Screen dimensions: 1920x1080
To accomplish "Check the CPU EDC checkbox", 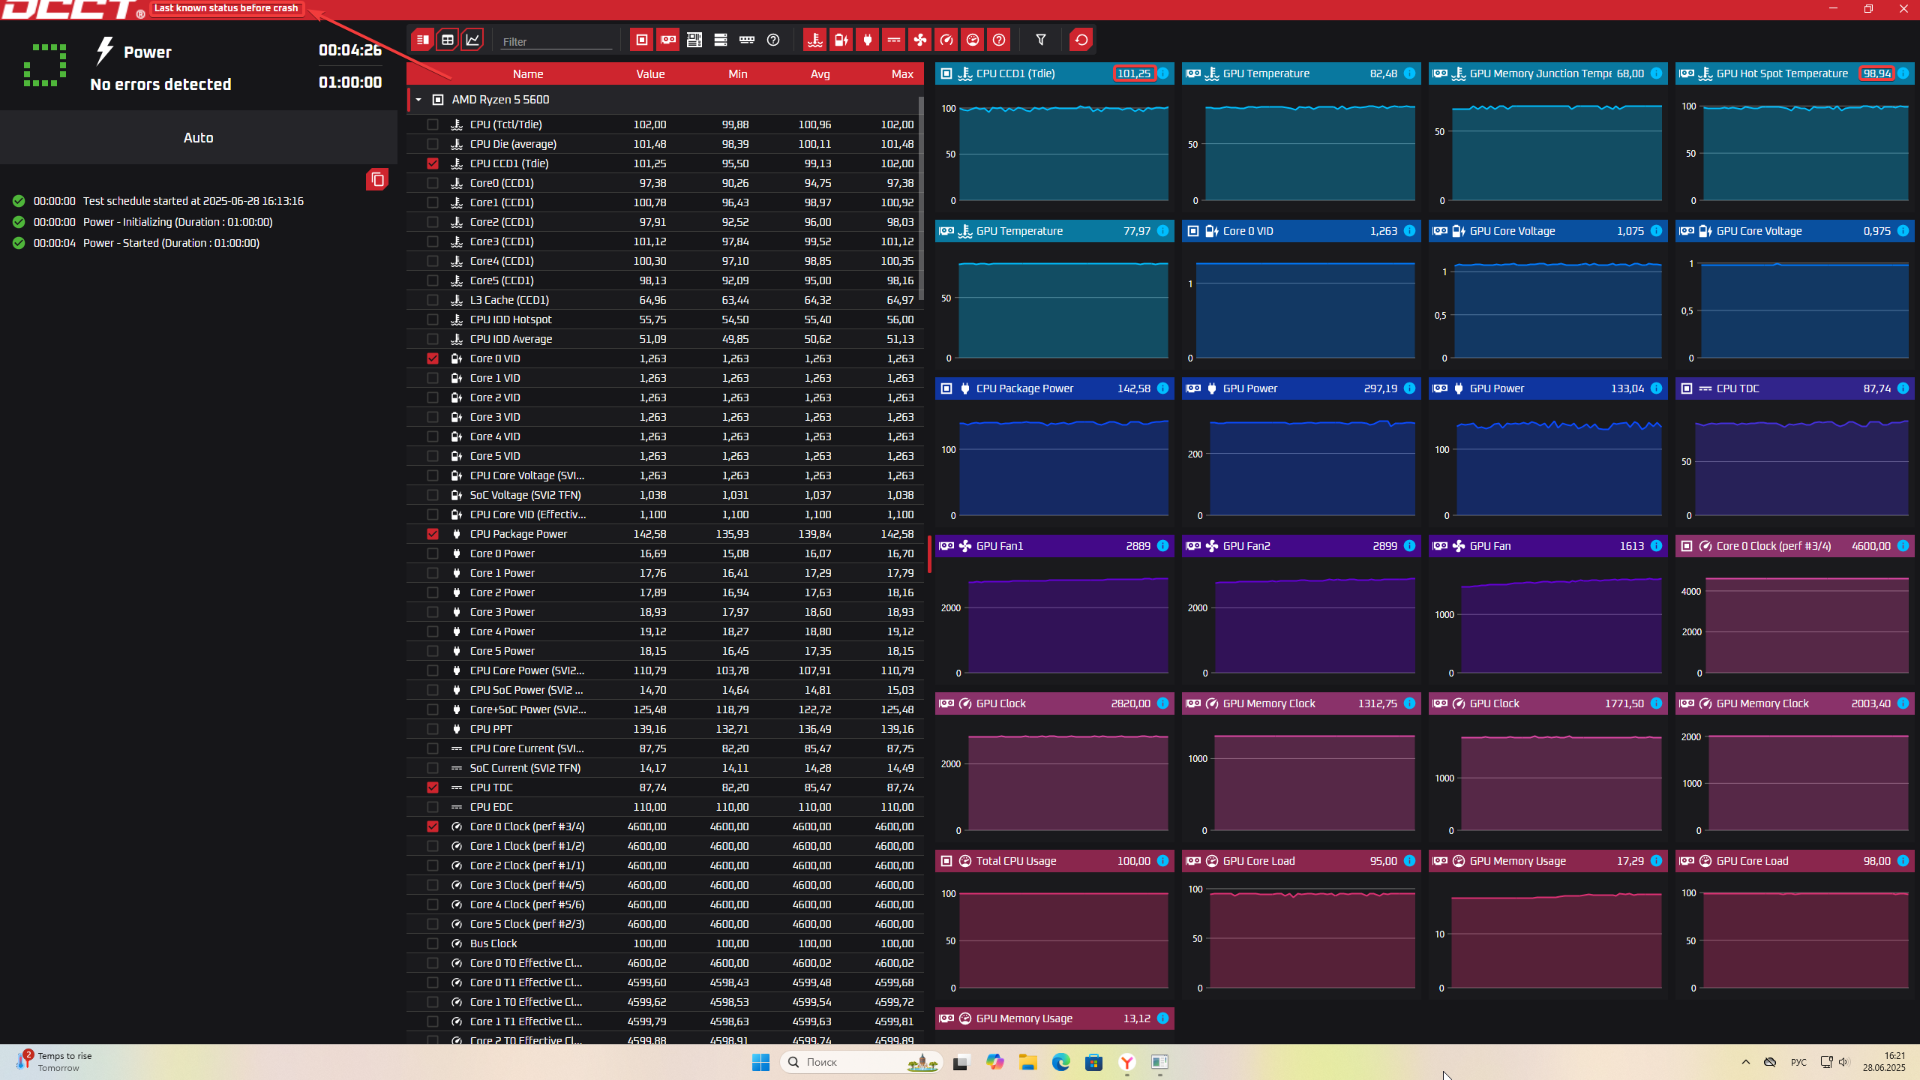I will click(x=433, y=807).
